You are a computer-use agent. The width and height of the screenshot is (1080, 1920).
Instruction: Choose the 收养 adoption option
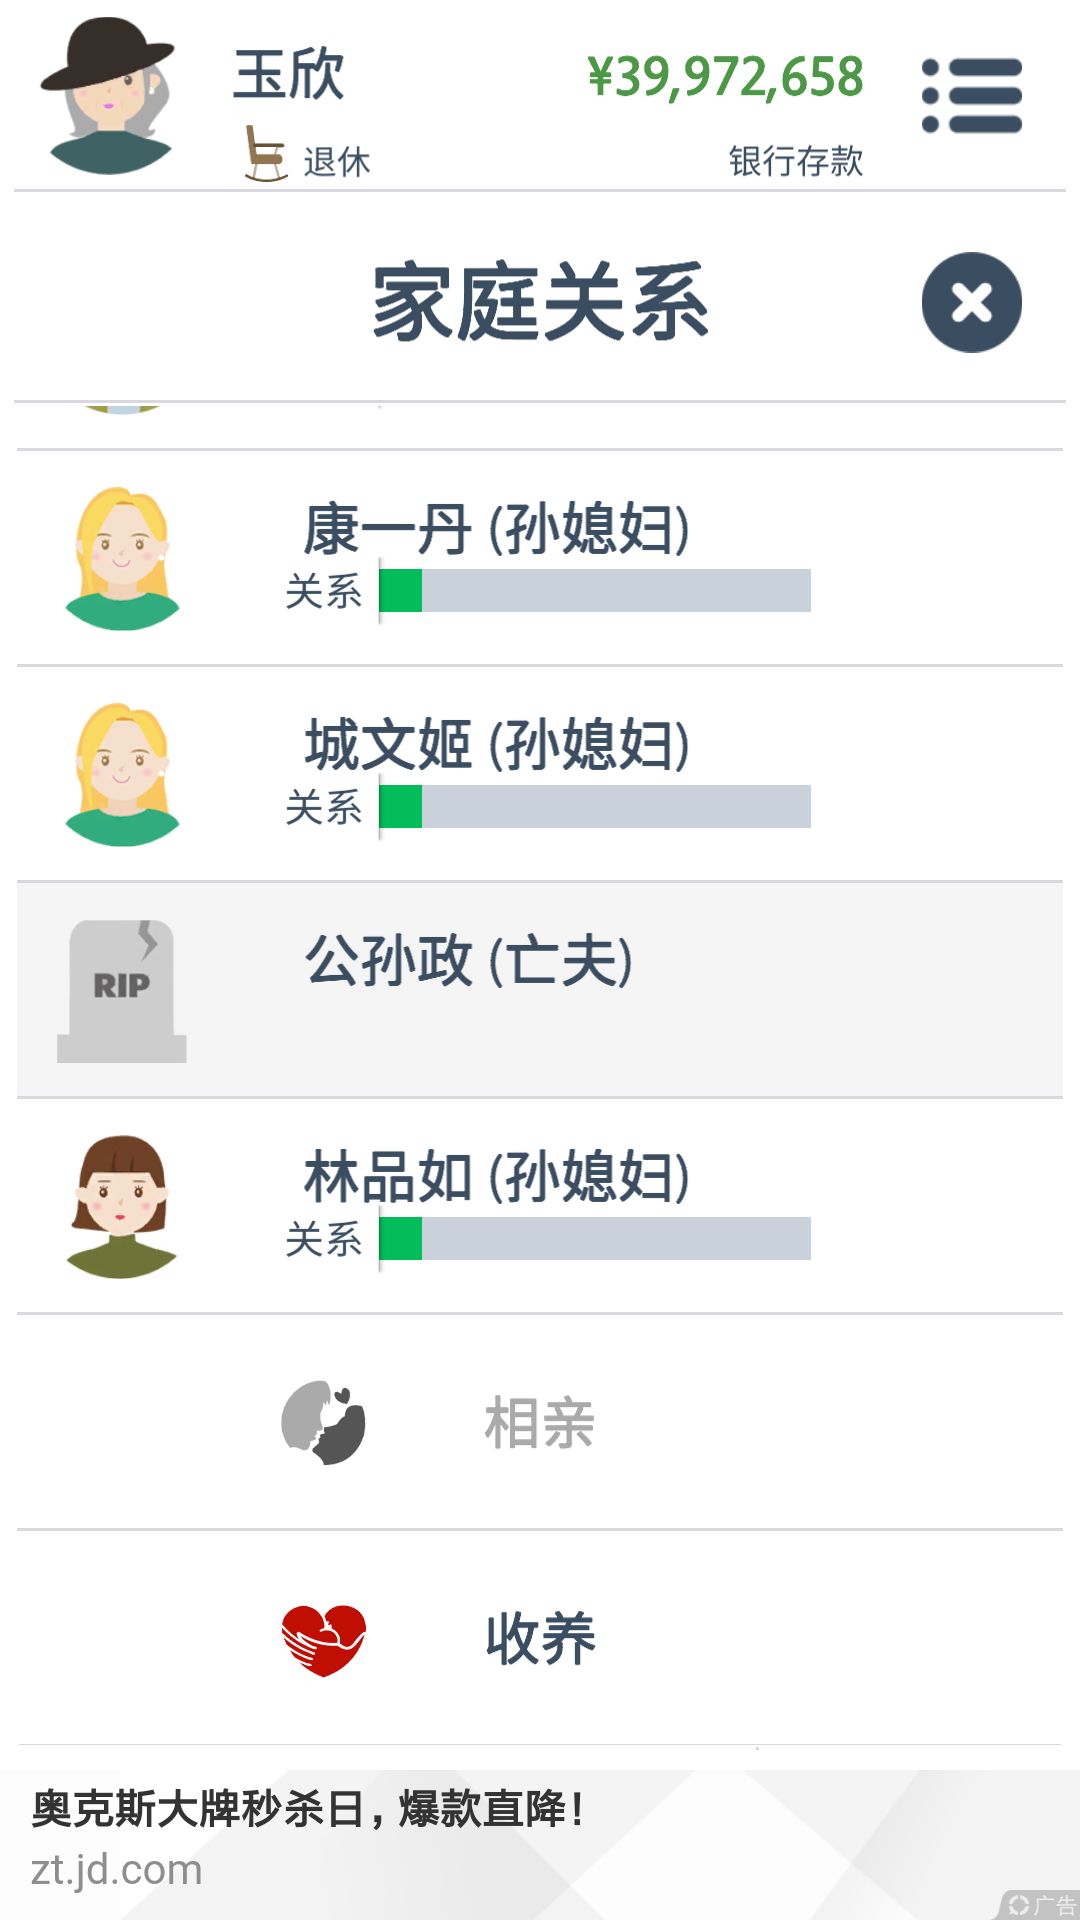540,1638
